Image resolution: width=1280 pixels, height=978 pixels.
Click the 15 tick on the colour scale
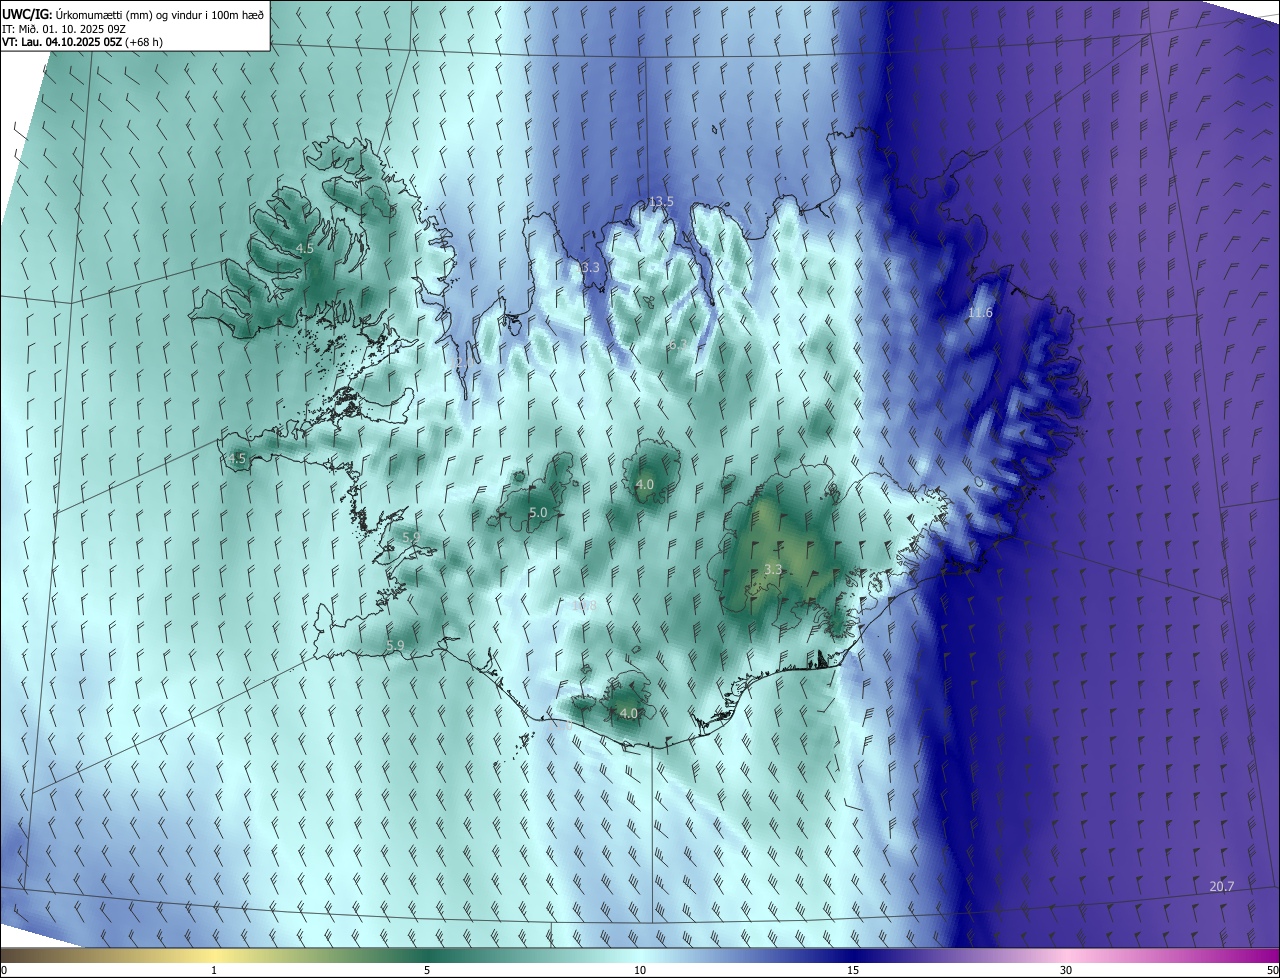(853, 970)
